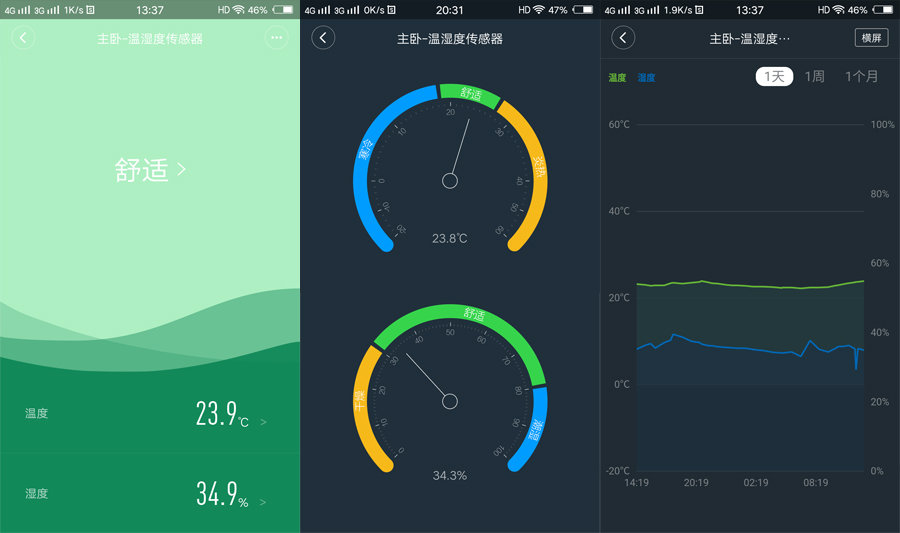This screenshot has height=533, width=900.
Task: Tap the 湿度 label on green screen
Action: [36, 493]
